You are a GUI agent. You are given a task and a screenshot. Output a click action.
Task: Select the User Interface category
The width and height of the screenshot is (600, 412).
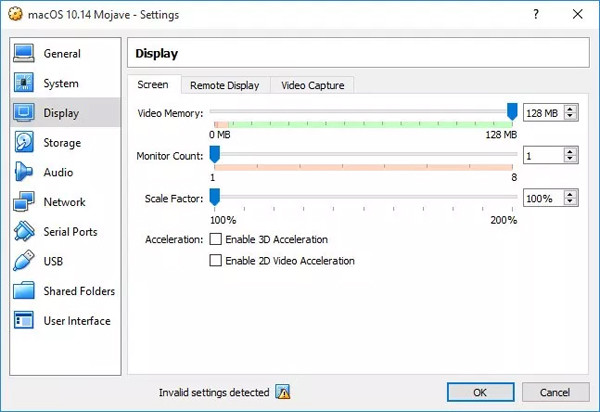(x=77, y=321)
